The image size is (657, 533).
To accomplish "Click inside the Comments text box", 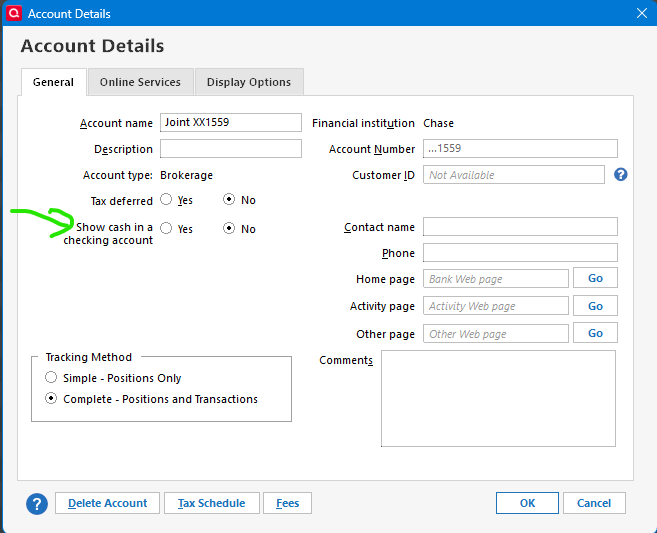I will pos(498,398).
